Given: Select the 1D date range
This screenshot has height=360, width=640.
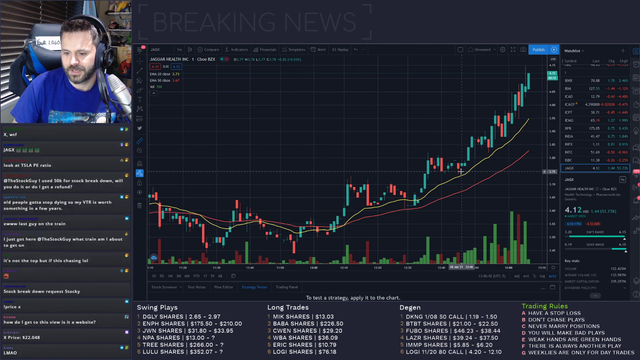Looking at the screenshot, I should click(154, 276).
